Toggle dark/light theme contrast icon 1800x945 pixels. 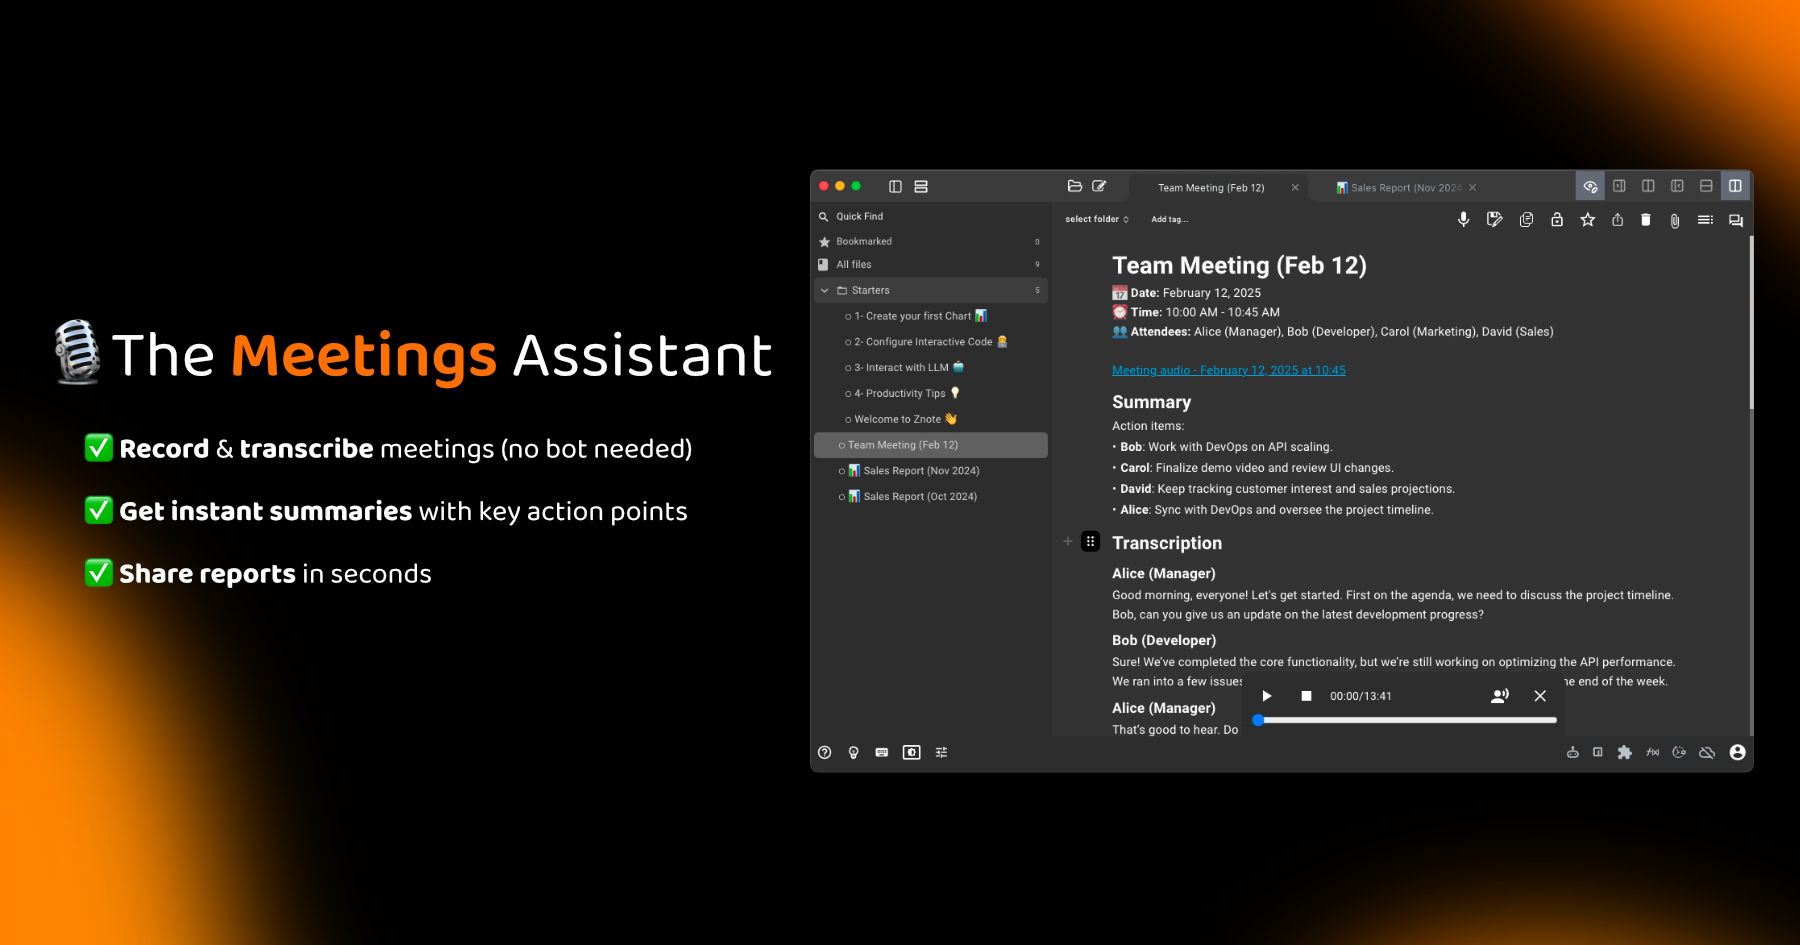pos(911,752)
